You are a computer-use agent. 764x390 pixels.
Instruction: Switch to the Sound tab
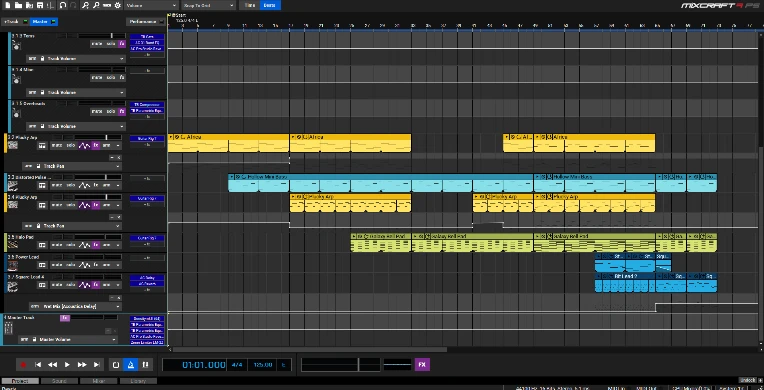59,381
